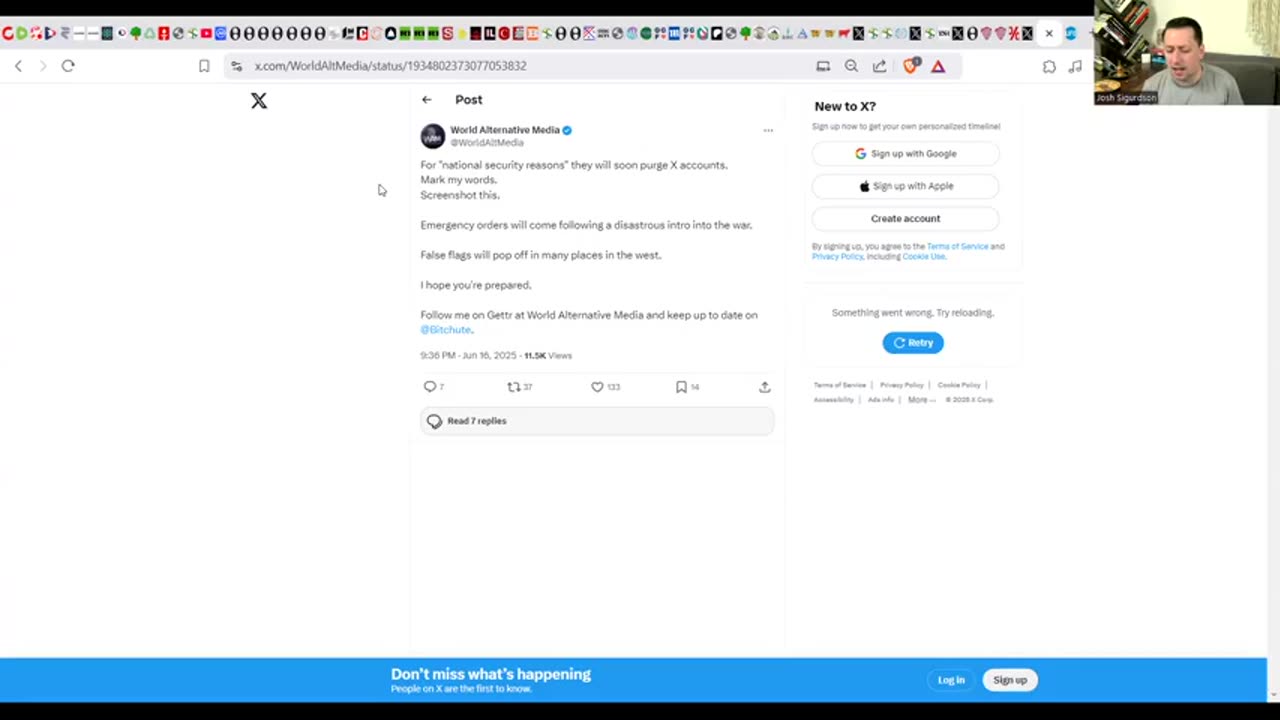Click the @Bitchute mention link
The width and height of the screenshot is (1280, 720).
pyautogui.click(x=445, y=330)
